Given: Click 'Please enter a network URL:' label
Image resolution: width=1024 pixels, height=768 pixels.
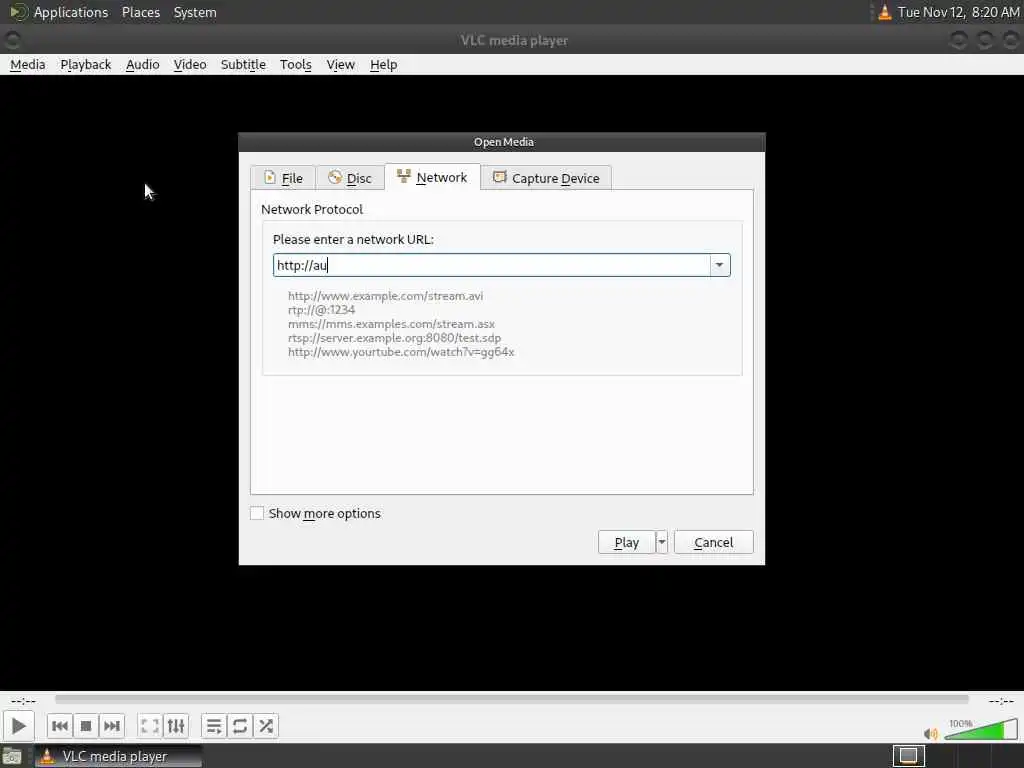Looking at the screenshot, I should point(353,239).
